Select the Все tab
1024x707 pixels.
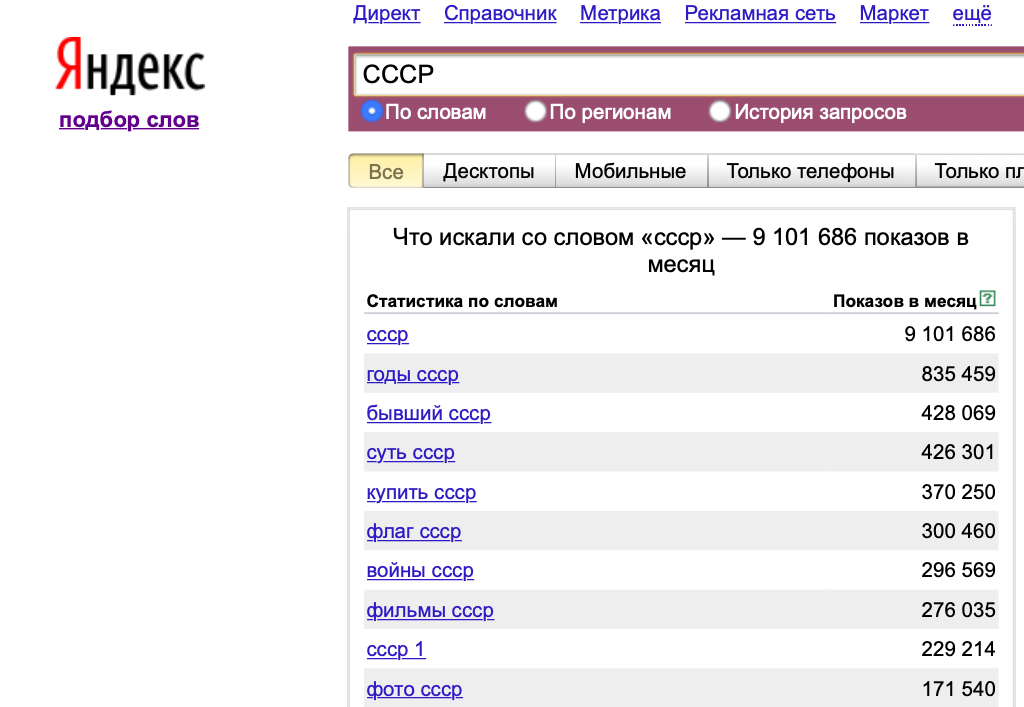386,171
